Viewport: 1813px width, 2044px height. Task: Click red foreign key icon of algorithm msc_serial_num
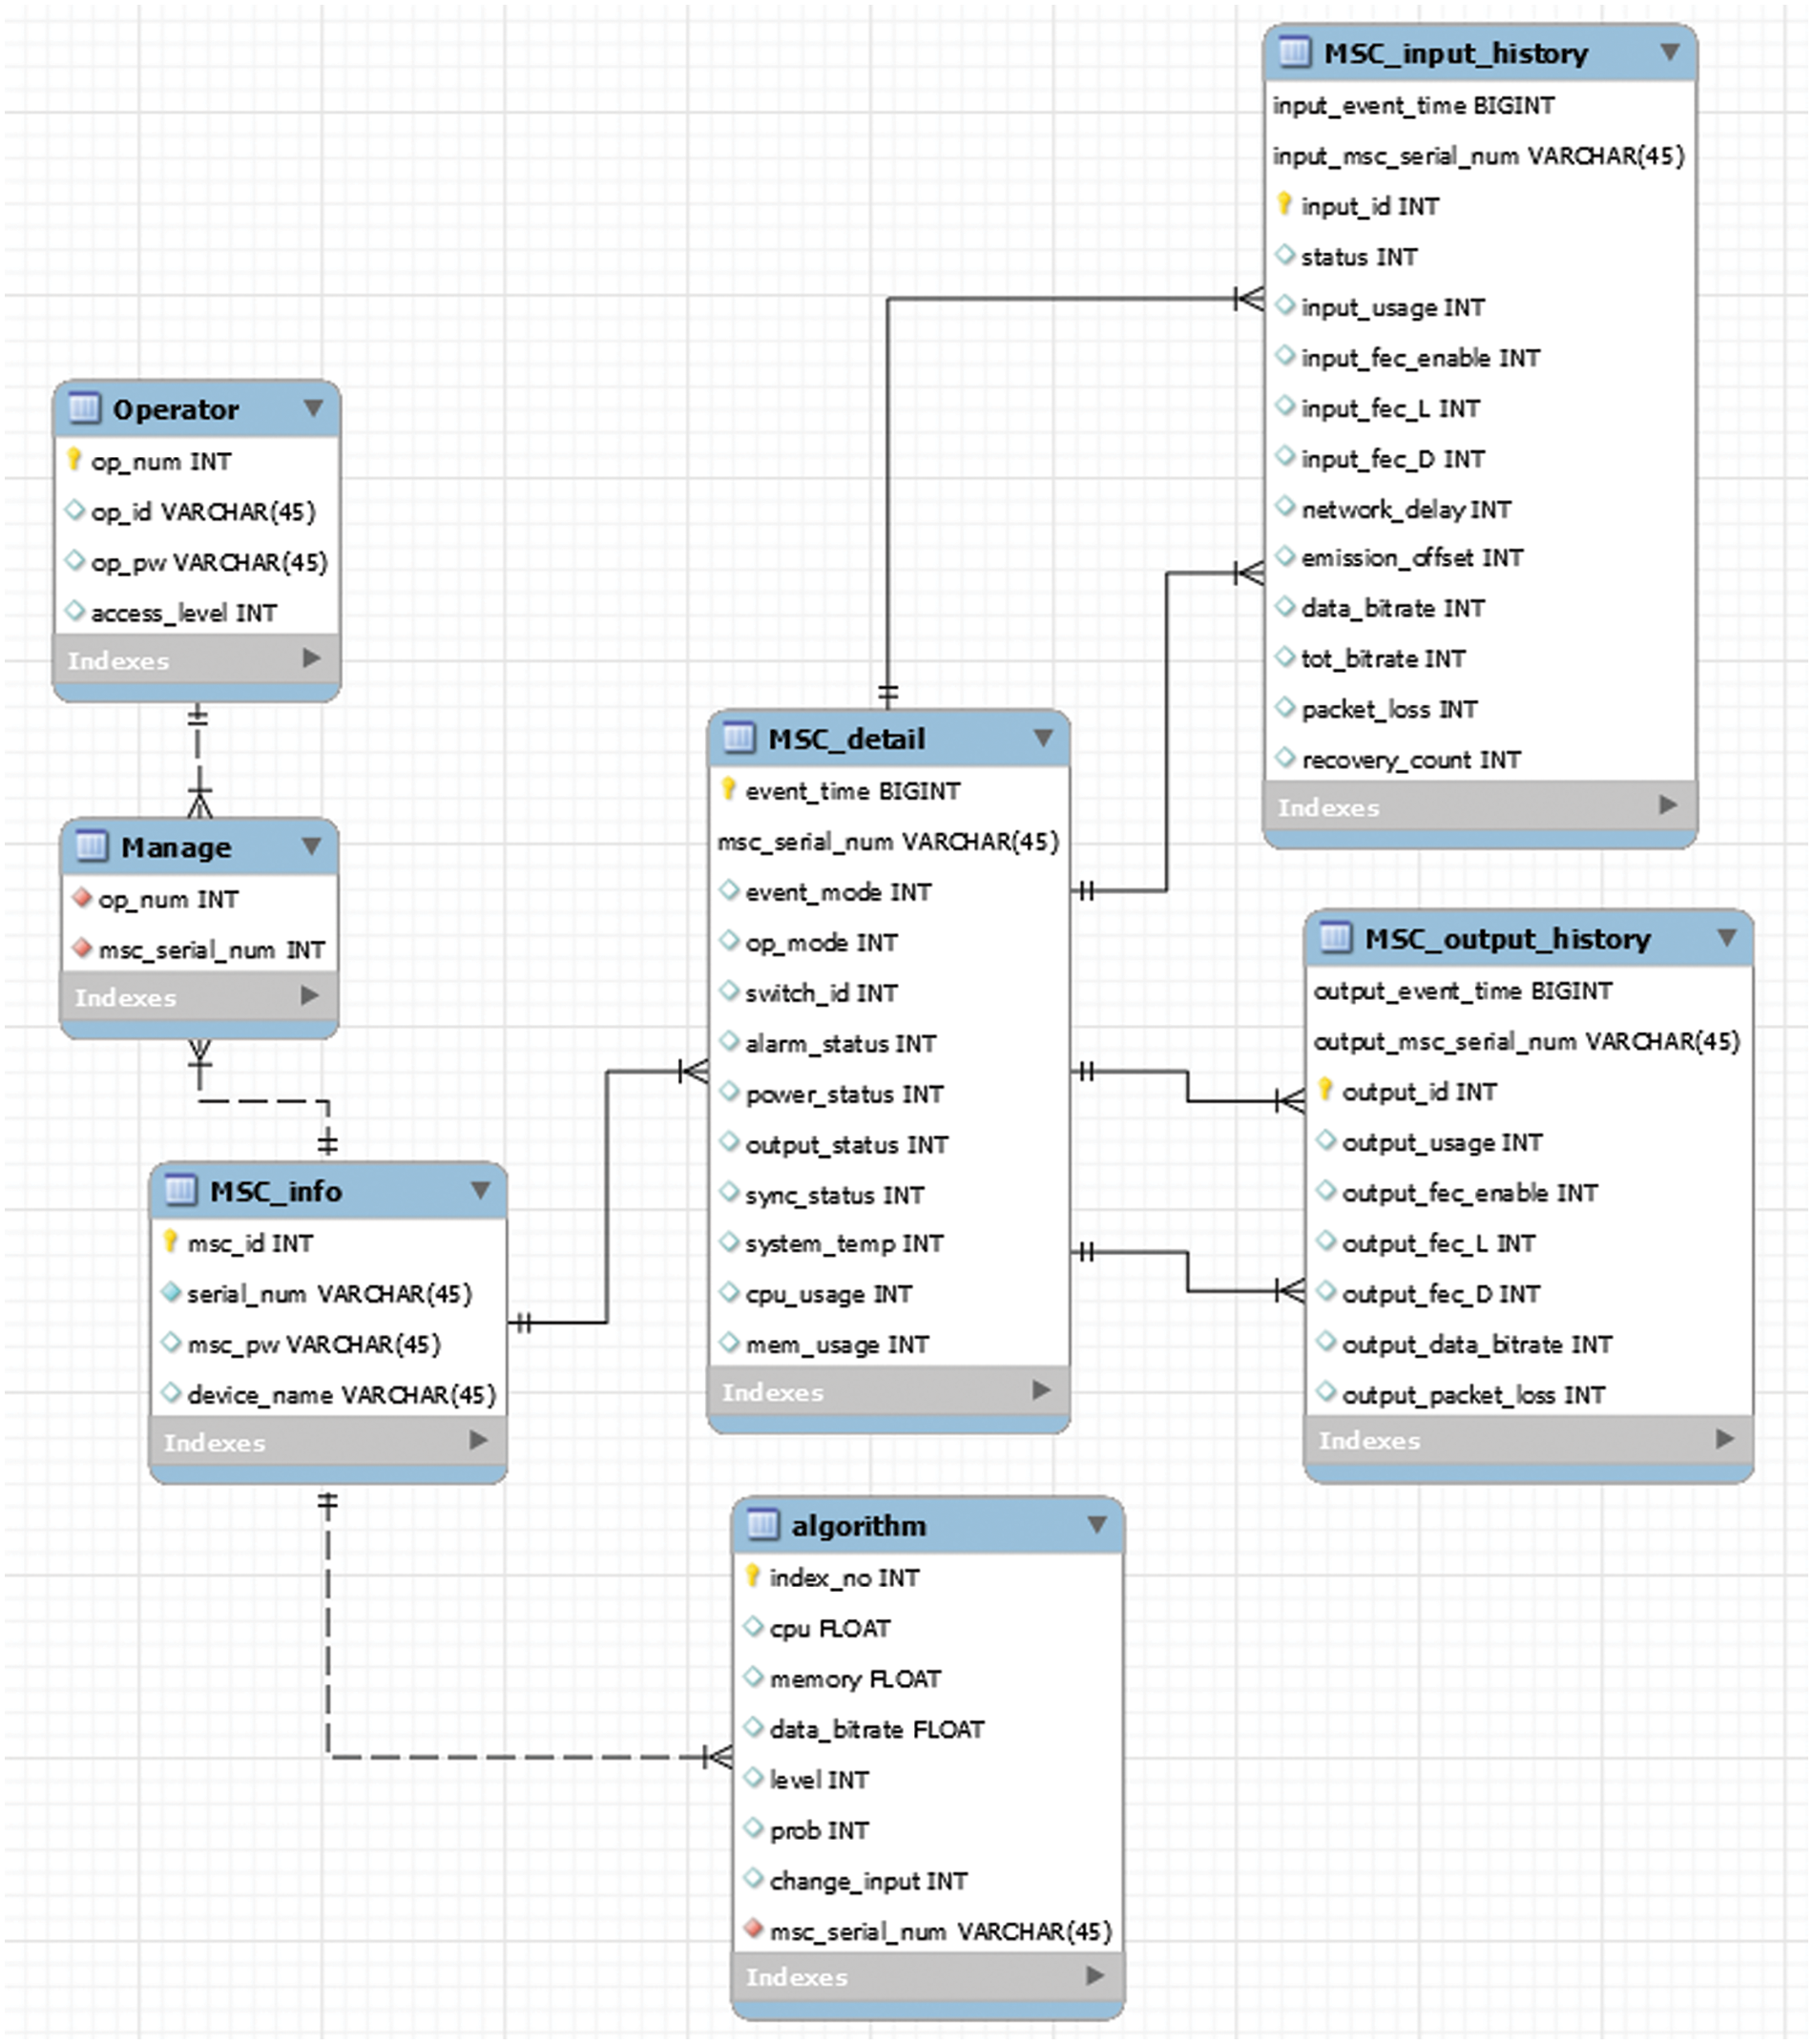point(754,1929)
